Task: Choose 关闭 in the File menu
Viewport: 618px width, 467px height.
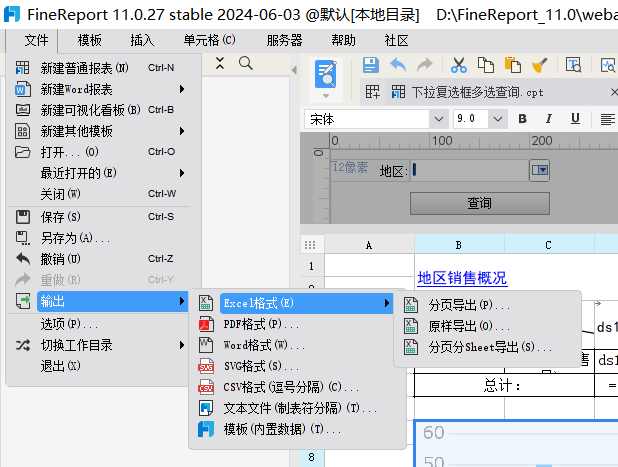Action: click(100, 193)
